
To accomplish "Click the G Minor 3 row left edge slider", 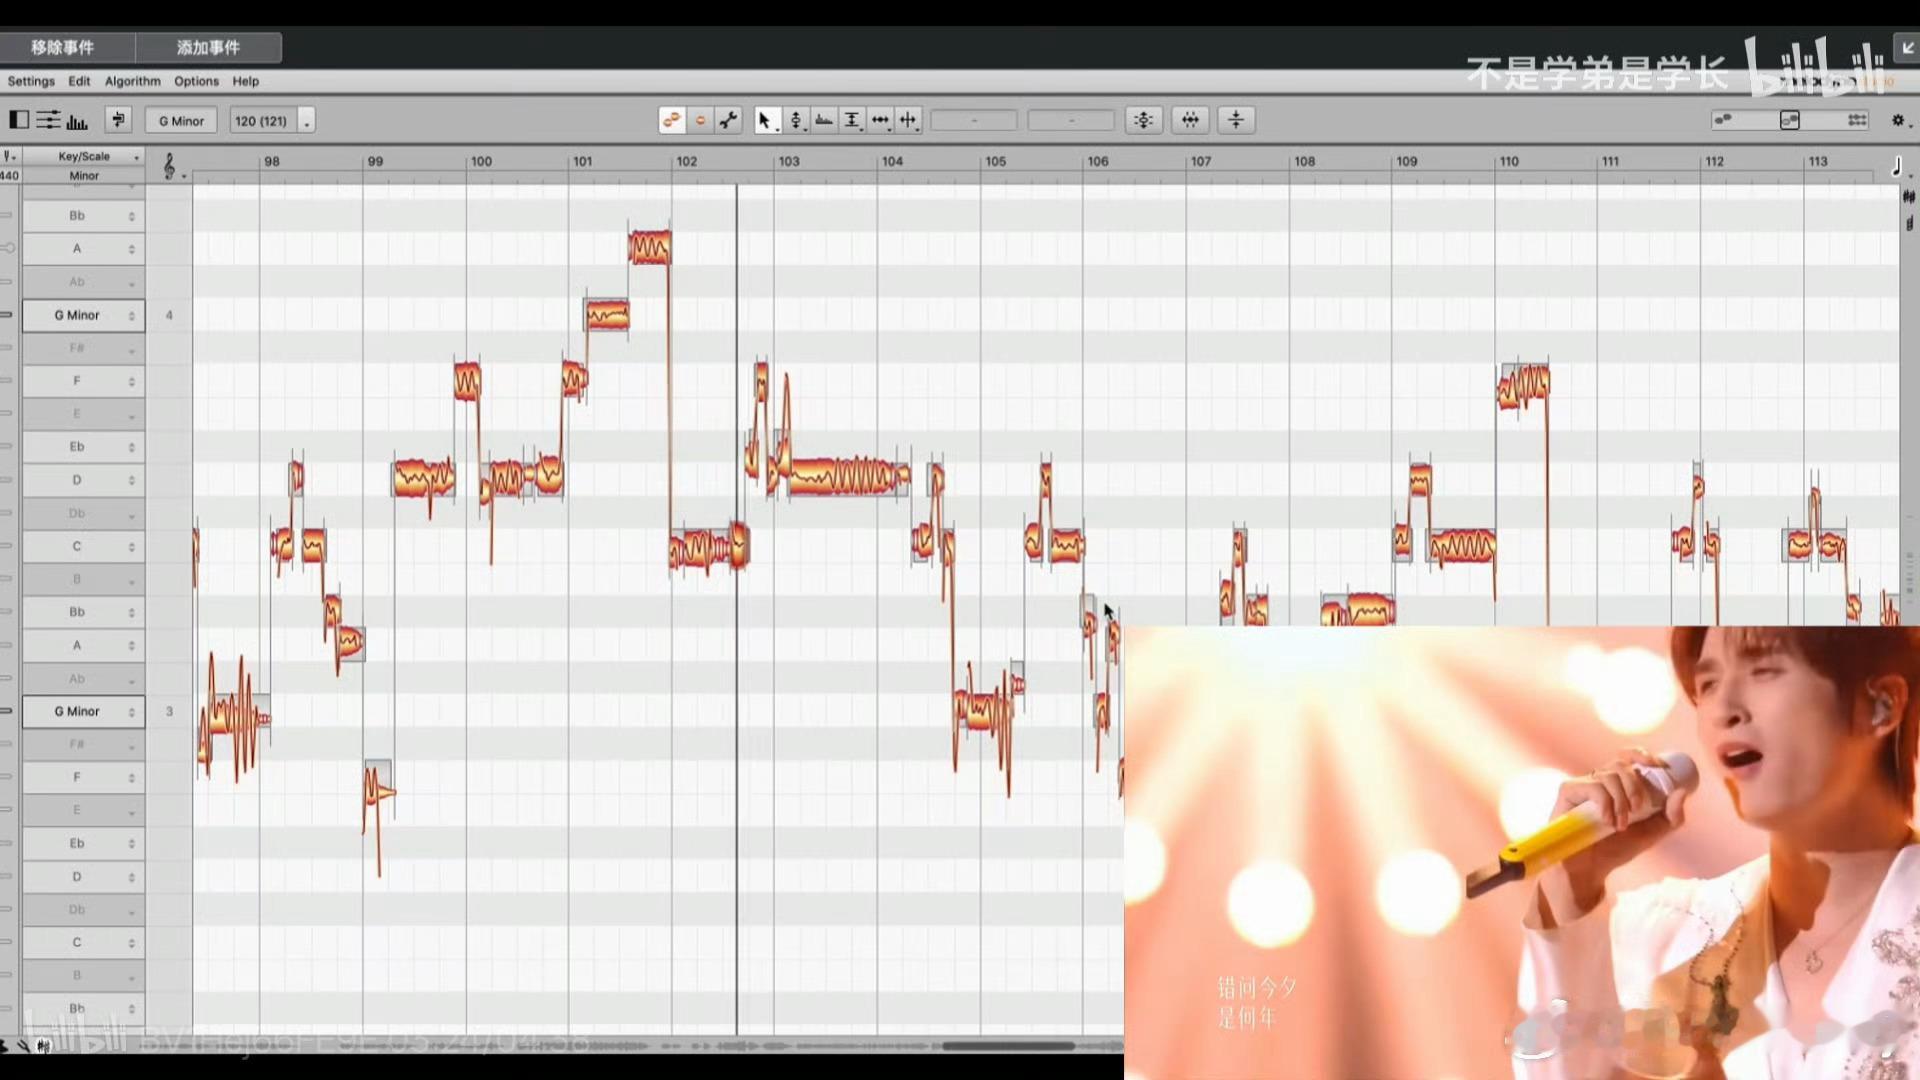I will click(6, 711).
